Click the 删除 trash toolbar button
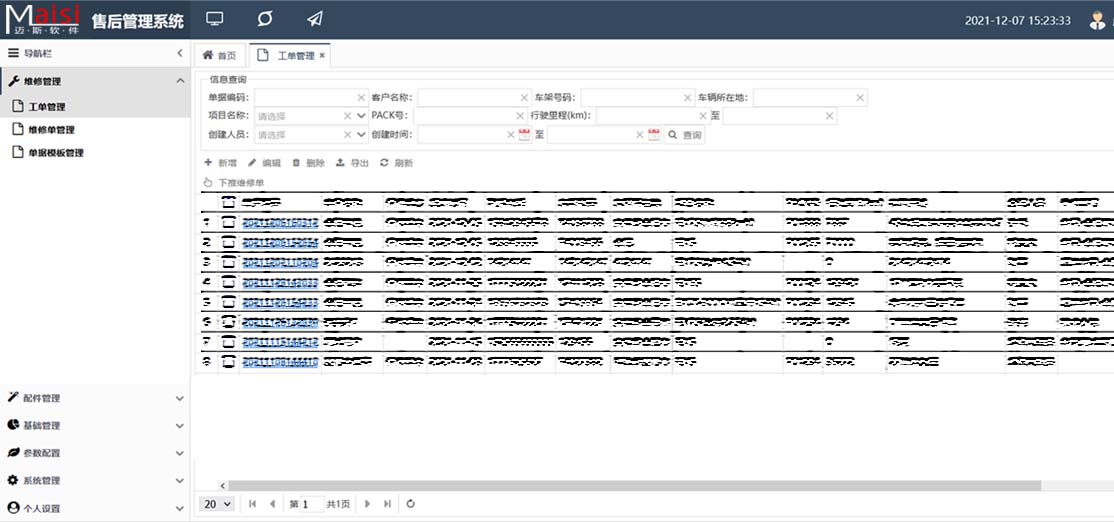Viewport: 1114px width, 522px height. 308,163
